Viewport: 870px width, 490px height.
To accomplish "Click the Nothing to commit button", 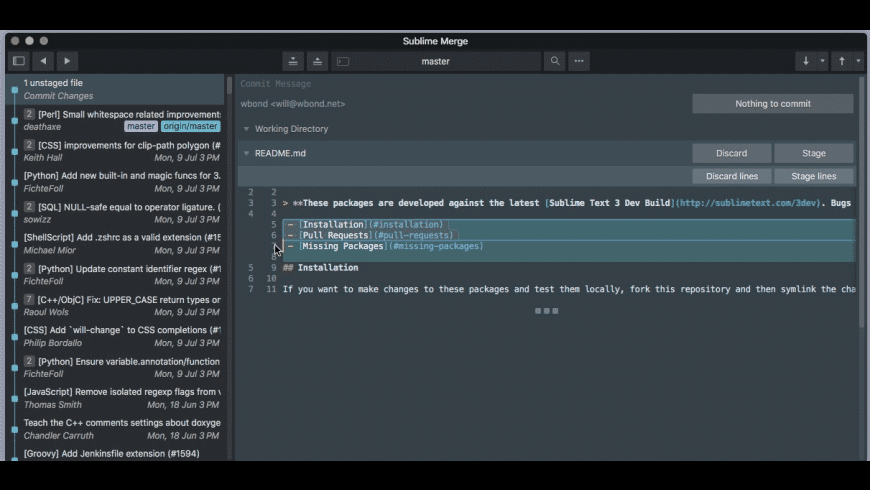I will (773, 104).
